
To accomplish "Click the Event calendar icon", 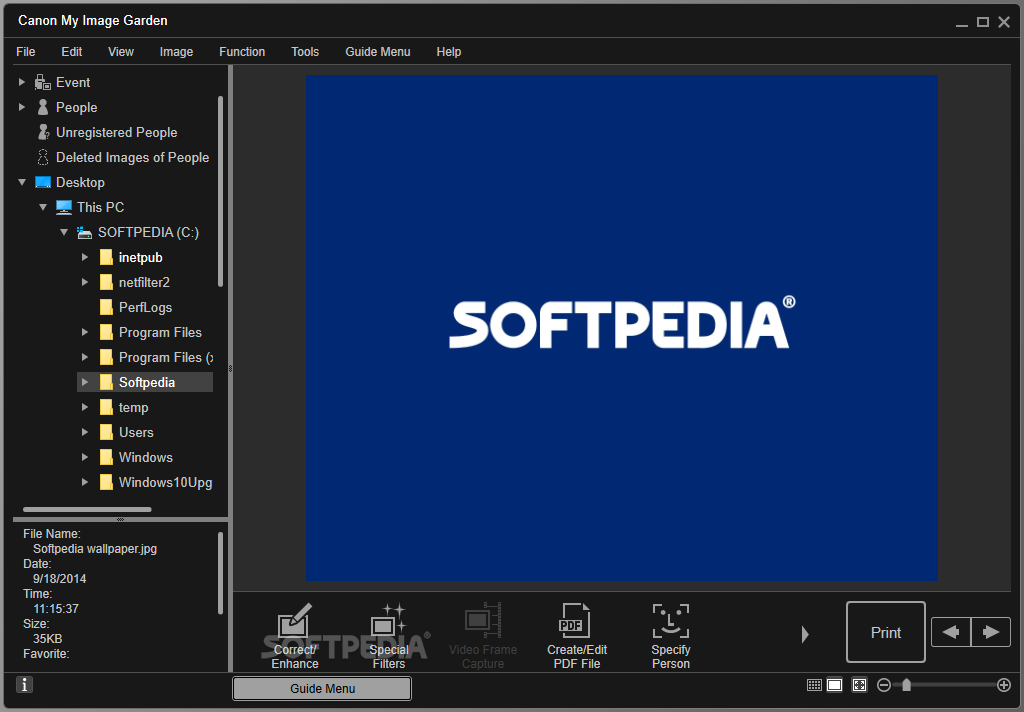I will [x=42, y=82].
